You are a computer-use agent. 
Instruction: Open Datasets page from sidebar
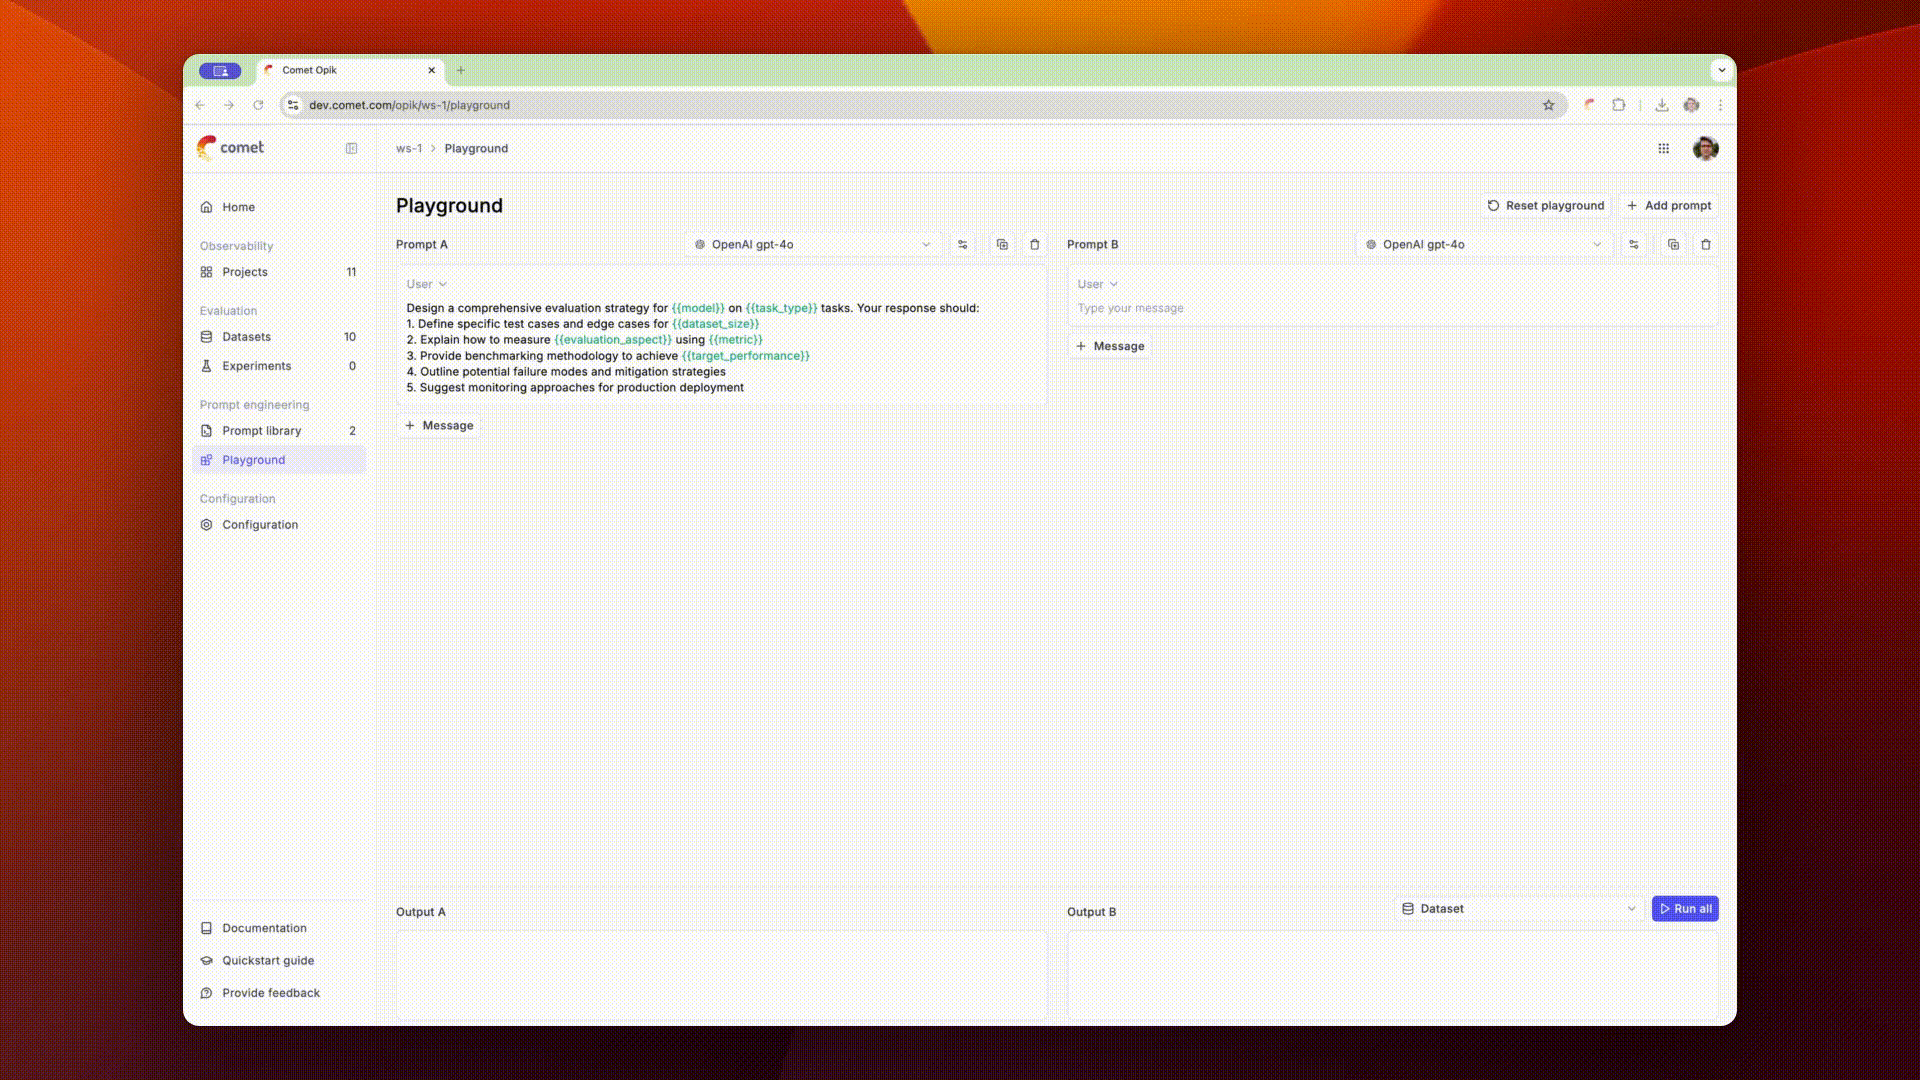point(246,337)
